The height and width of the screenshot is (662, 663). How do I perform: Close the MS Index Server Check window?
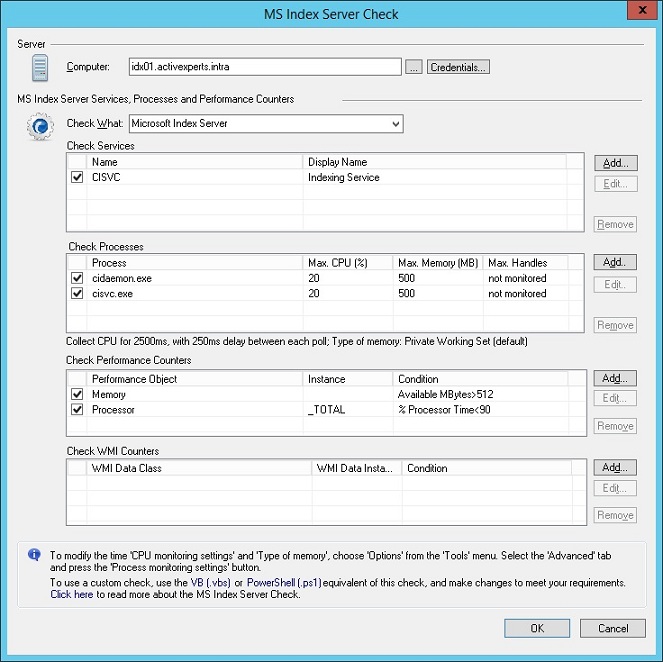pos(642,10)
